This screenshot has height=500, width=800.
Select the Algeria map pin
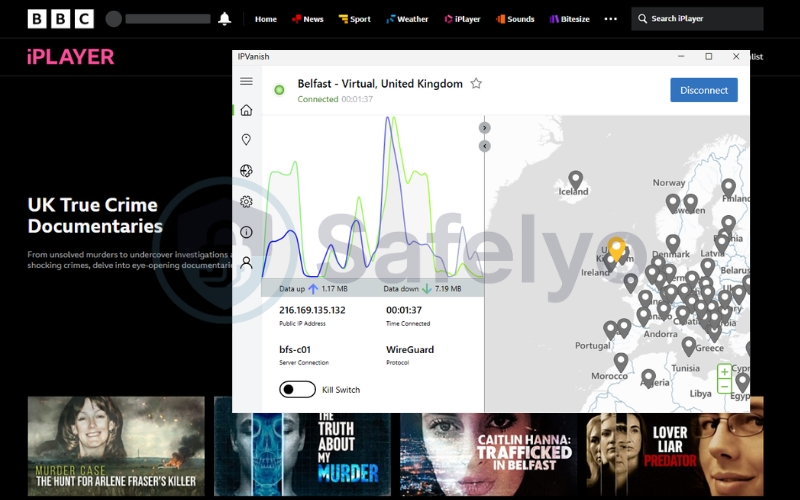648,379
